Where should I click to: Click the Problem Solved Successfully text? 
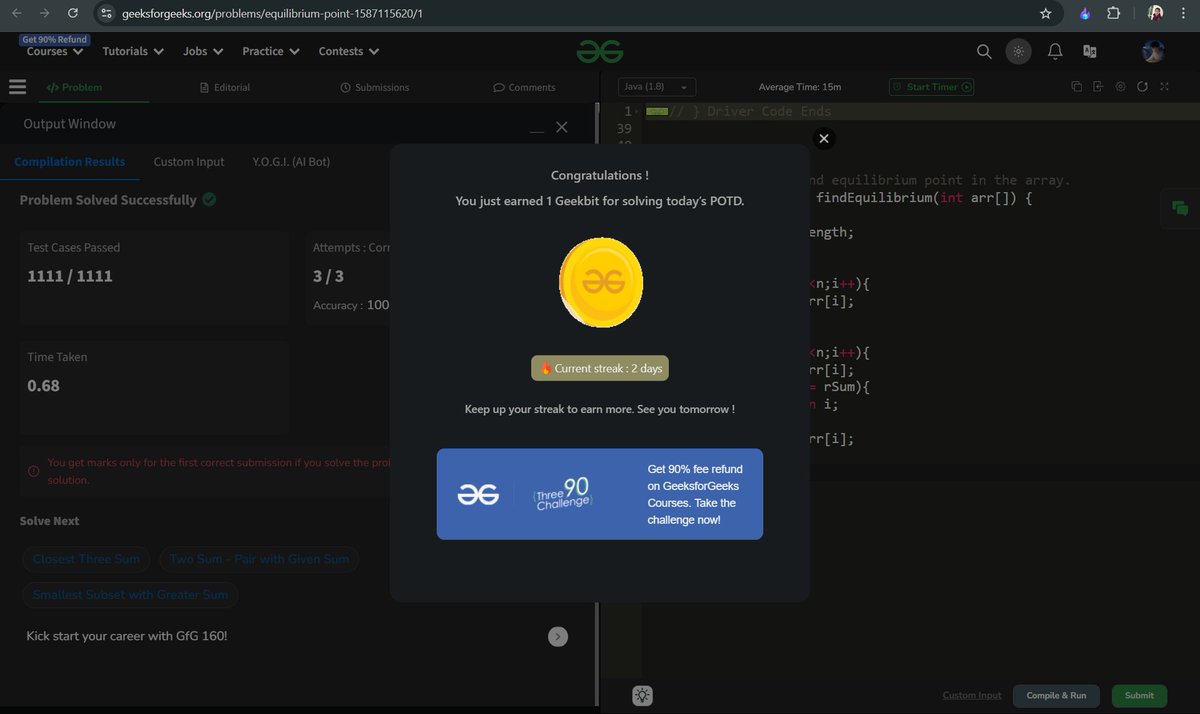point(108,200)
